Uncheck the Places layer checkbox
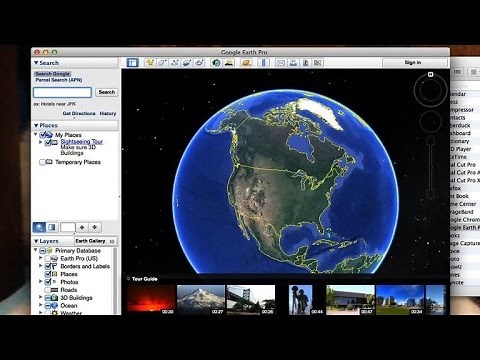480x360 pixels. coord(48,274)
